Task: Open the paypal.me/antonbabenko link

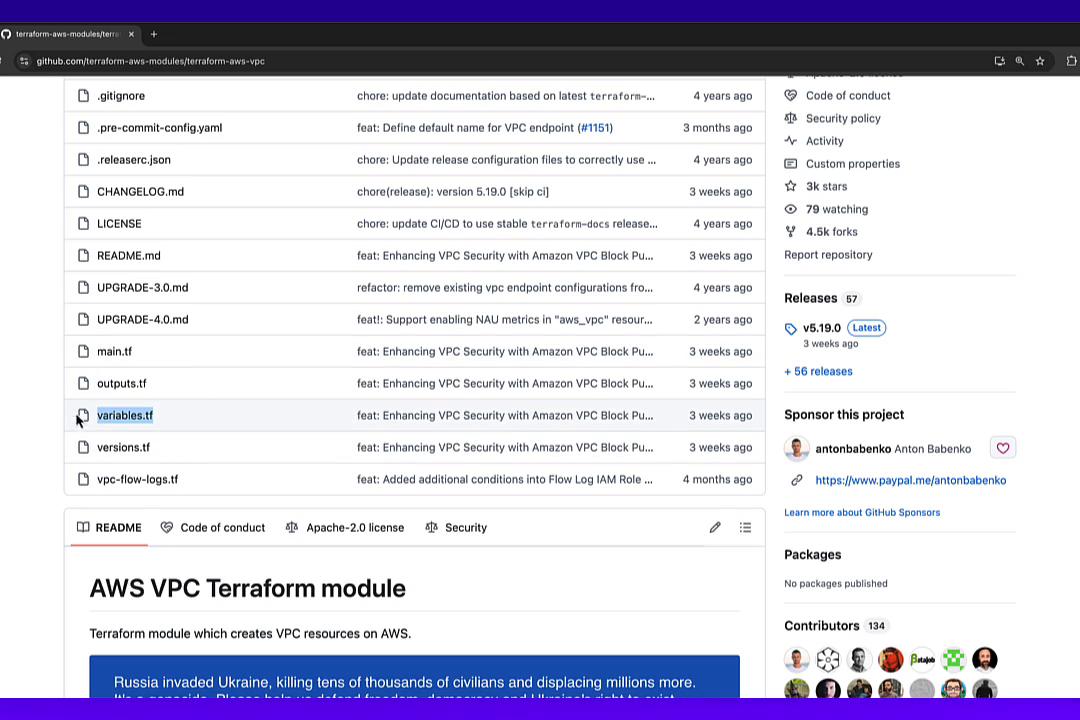Action: click(911, 480)
